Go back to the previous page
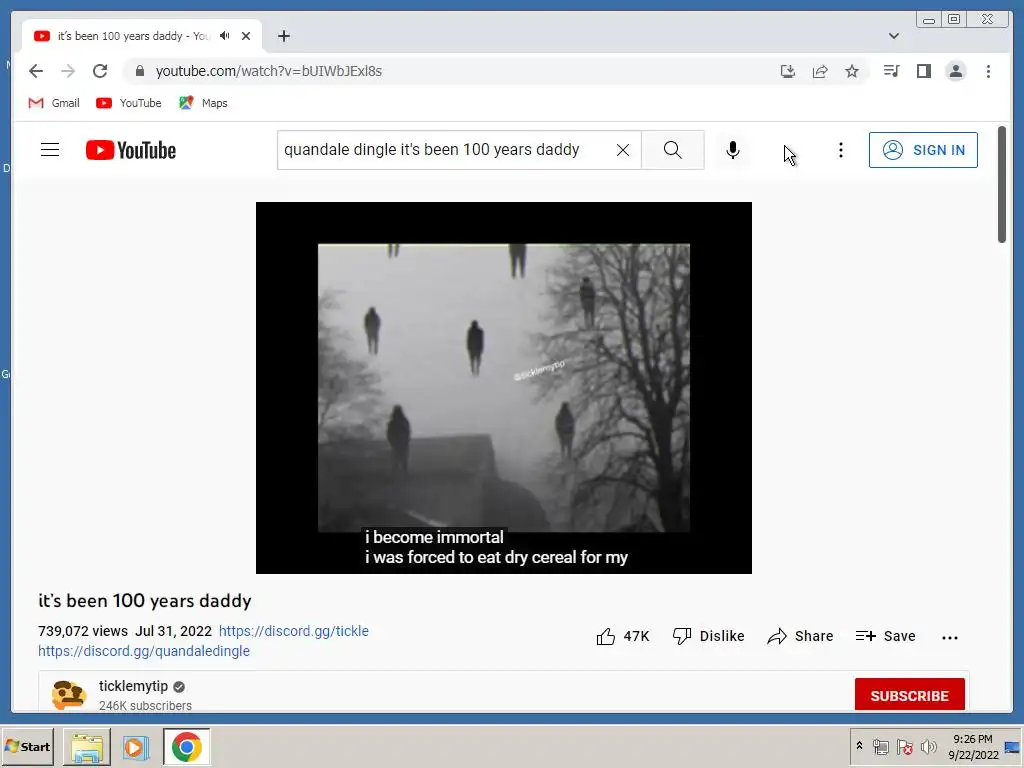 point(36,71)
